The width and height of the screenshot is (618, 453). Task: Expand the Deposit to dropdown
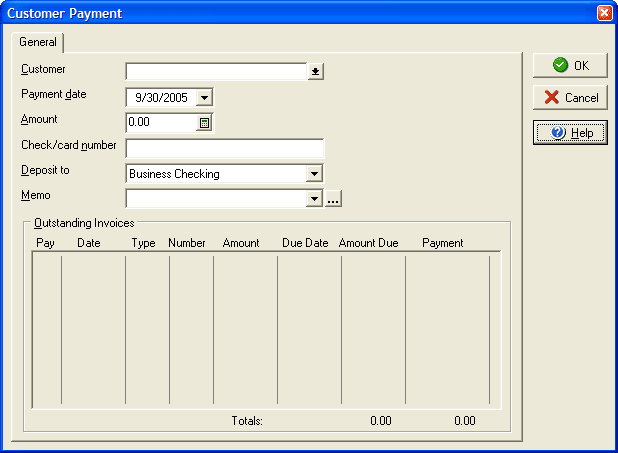coord(314,174)
